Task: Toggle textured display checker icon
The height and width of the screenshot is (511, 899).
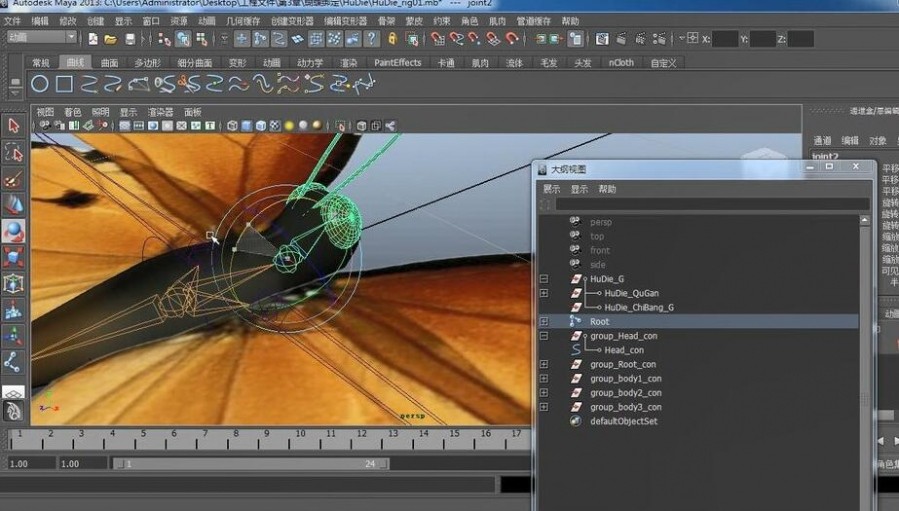Action: (275, 126)
